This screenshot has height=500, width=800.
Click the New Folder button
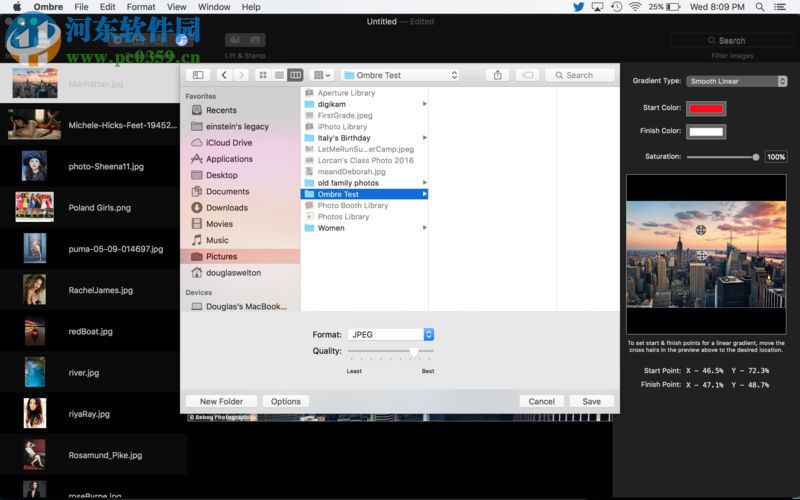coord(221,402)
